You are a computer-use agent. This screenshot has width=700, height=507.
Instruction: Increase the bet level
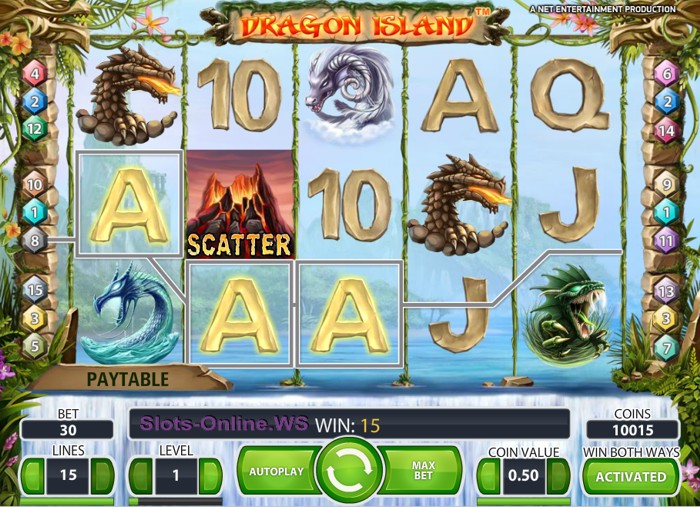click(210, 475)
